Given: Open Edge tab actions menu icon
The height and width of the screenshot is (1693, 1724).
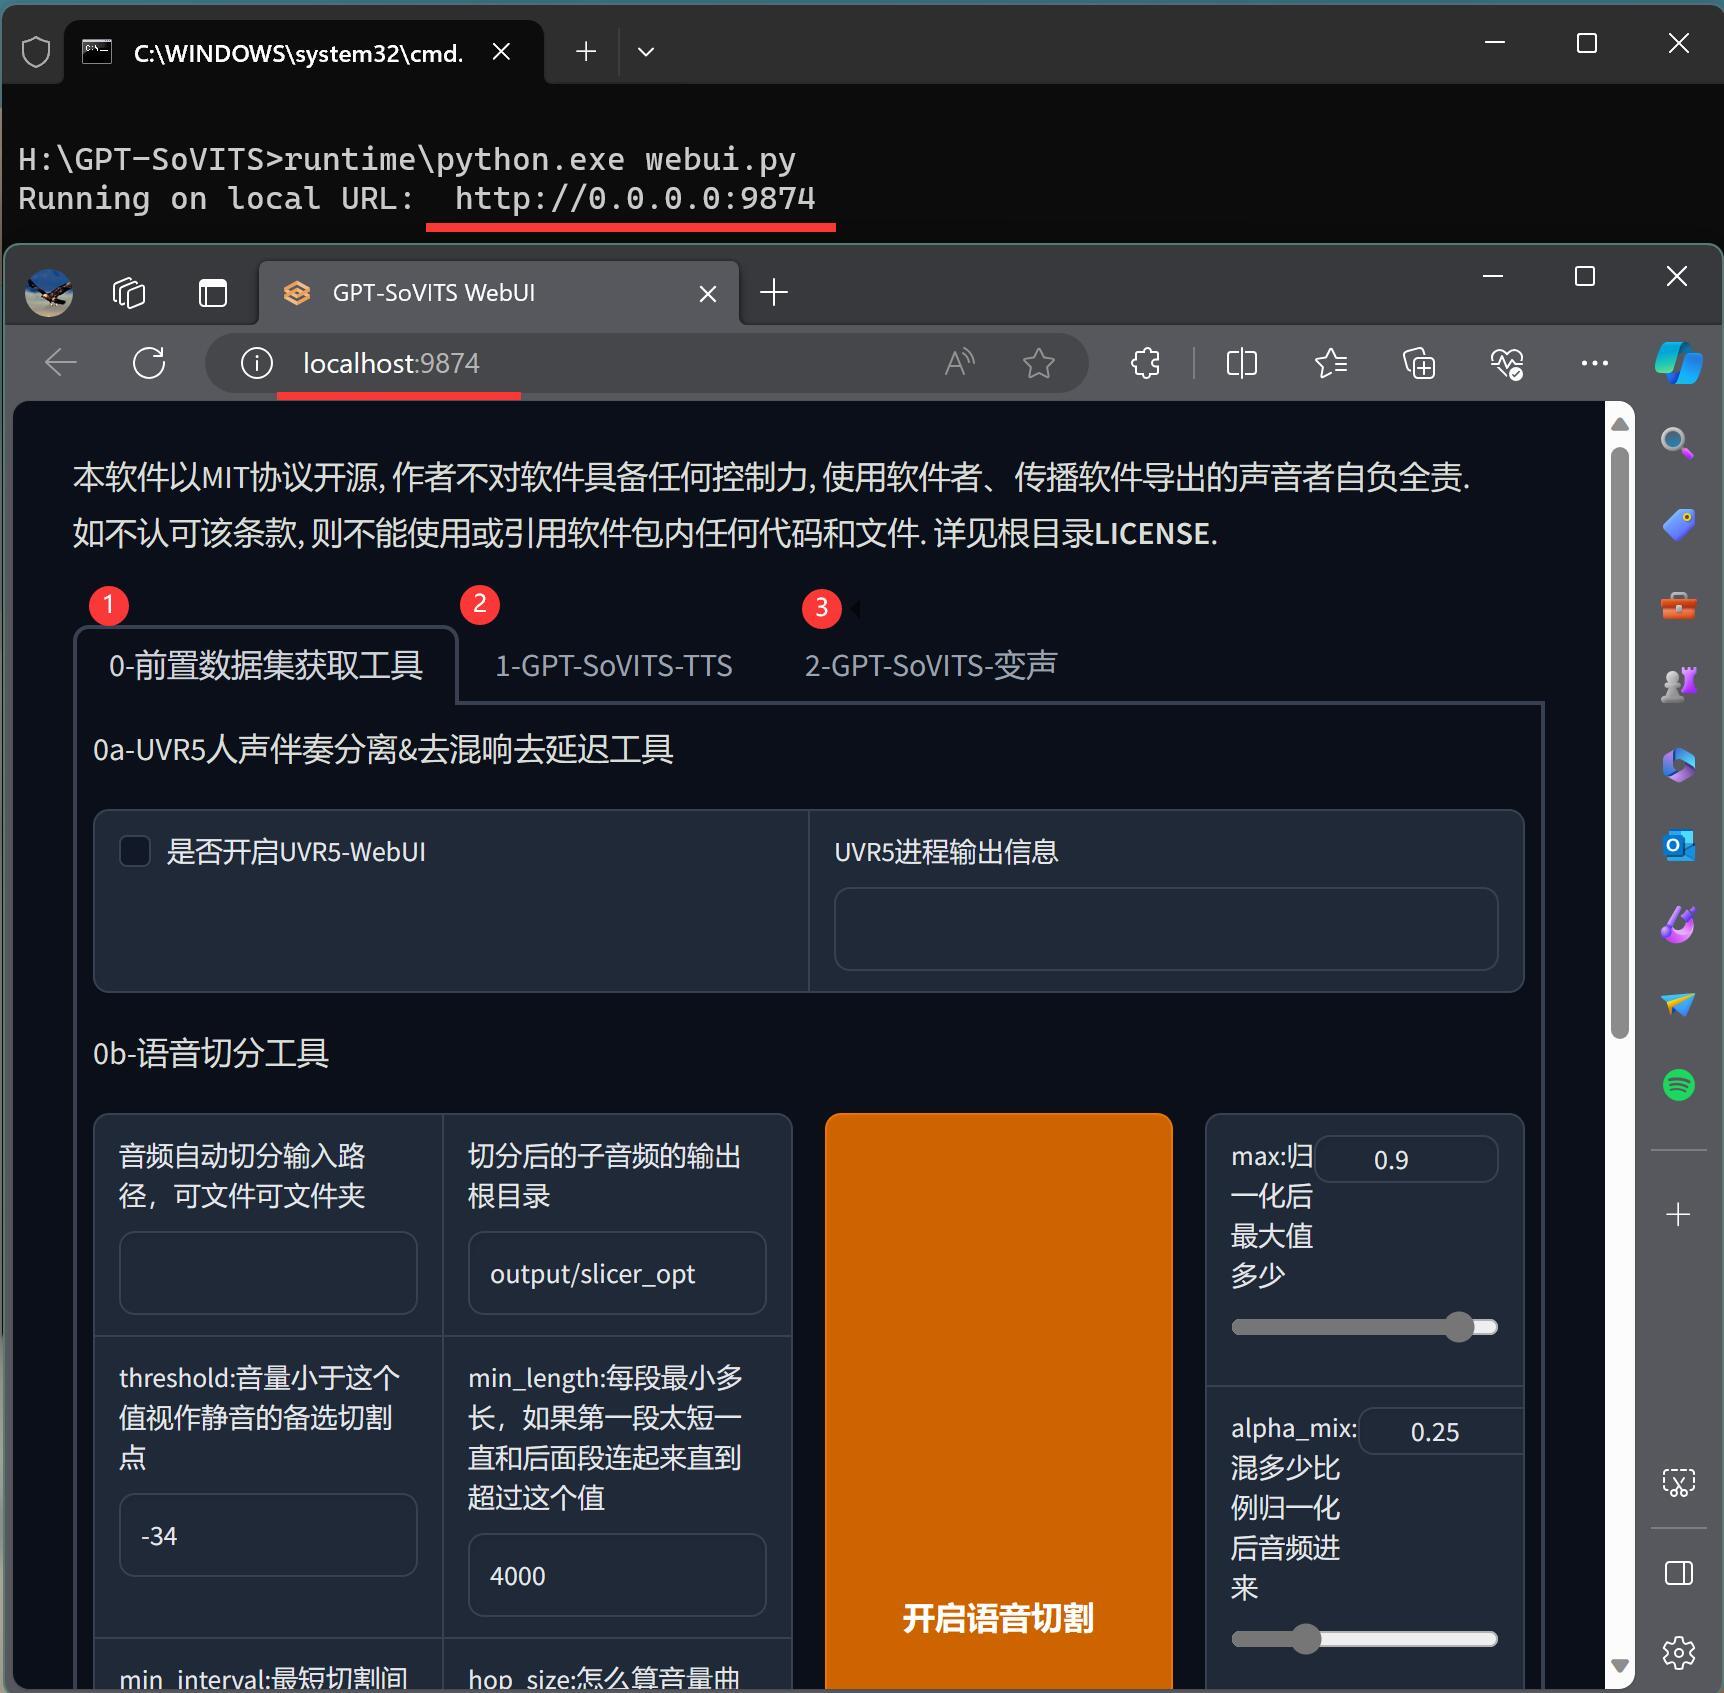Looking at the screenshot, I should coord(213,293).
